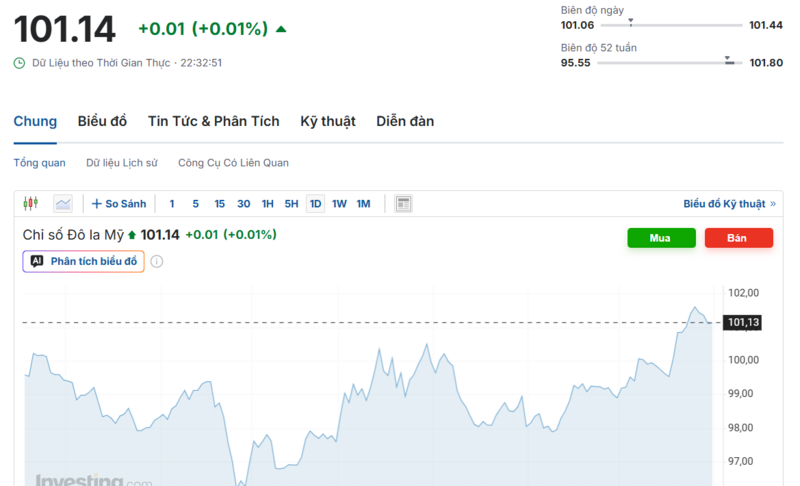This screenshot has height=486, width=800.
Task: Open the Diễn đàn tab
Action: click(405, 121)
